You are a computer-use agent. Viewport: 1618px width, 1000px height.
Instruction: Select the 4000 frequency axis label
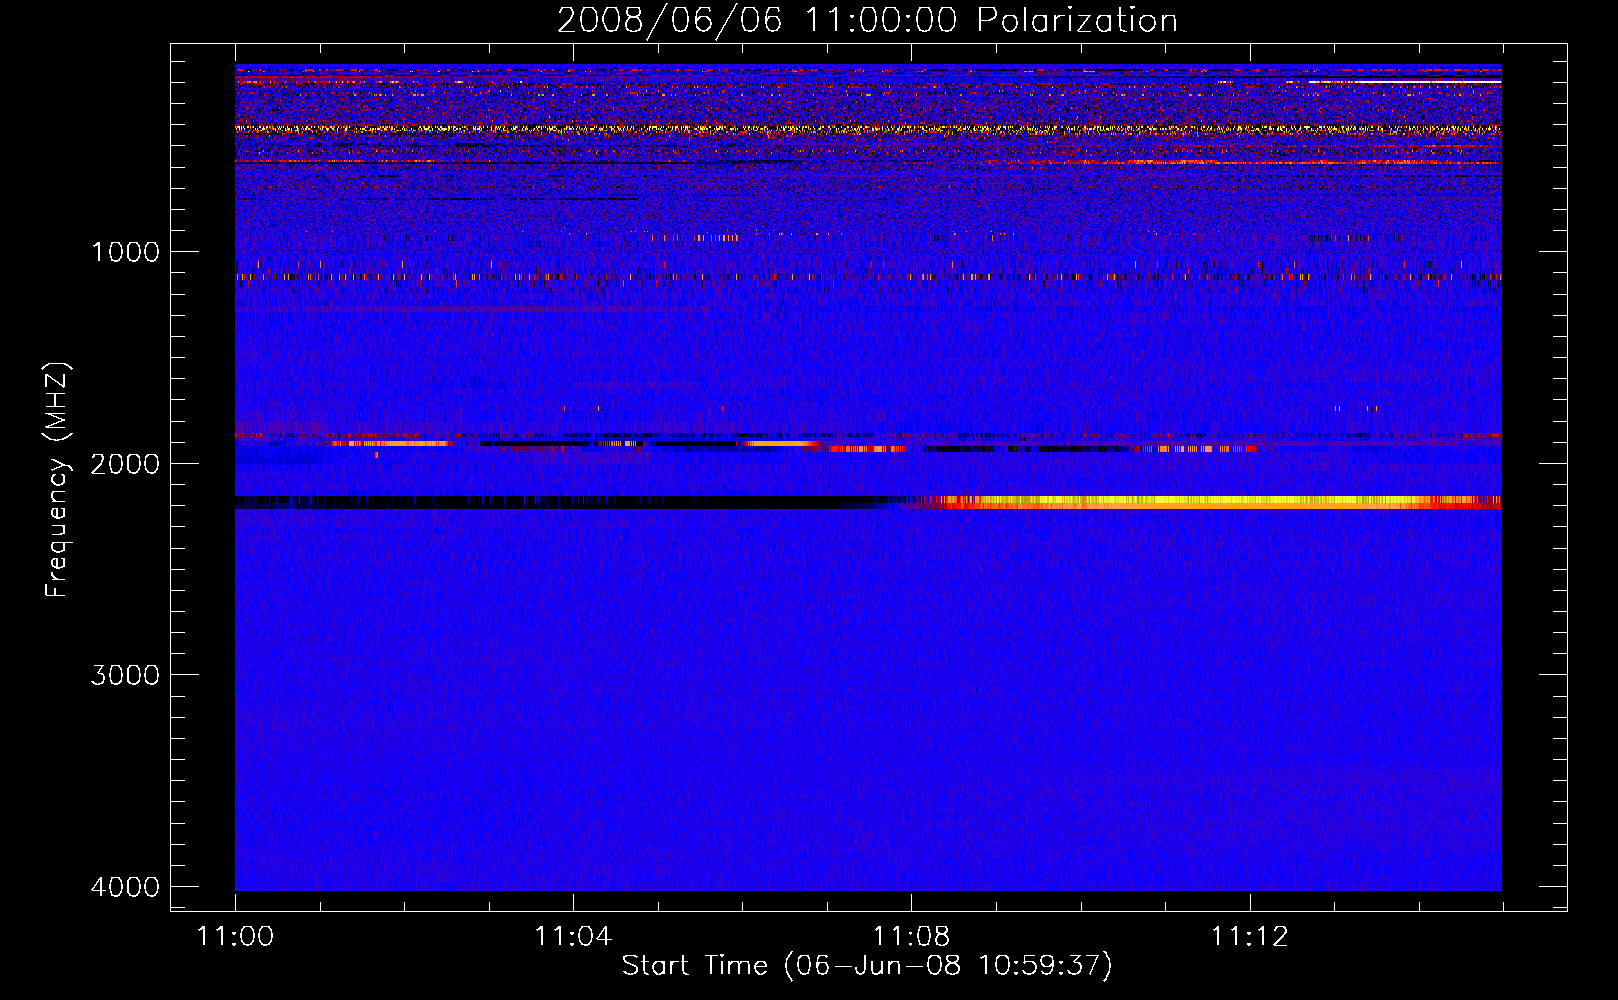click(125, 886)
